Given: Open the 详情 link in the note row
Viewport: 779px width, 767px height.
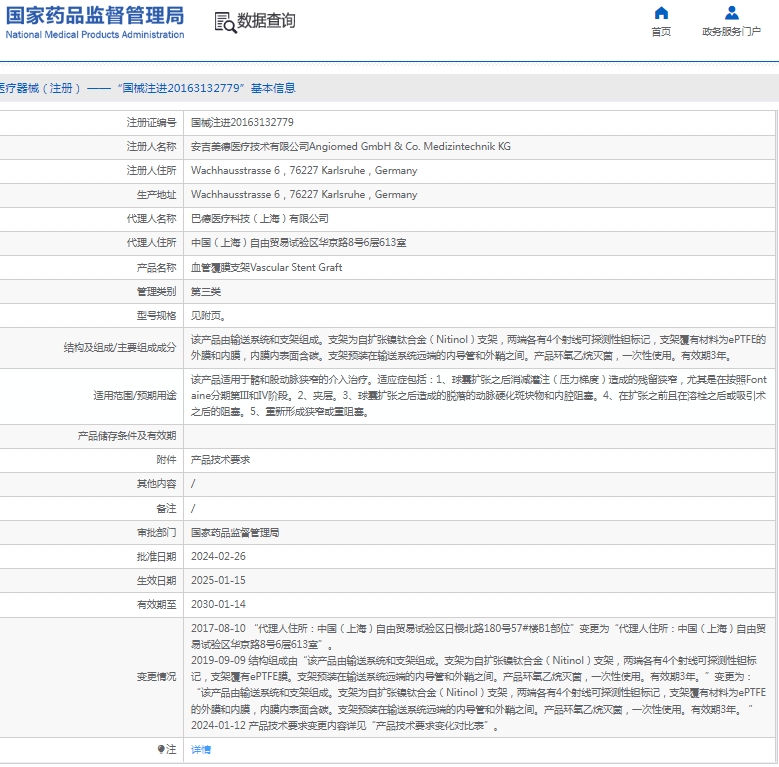Looking at the screenshot, I should 201,749.
